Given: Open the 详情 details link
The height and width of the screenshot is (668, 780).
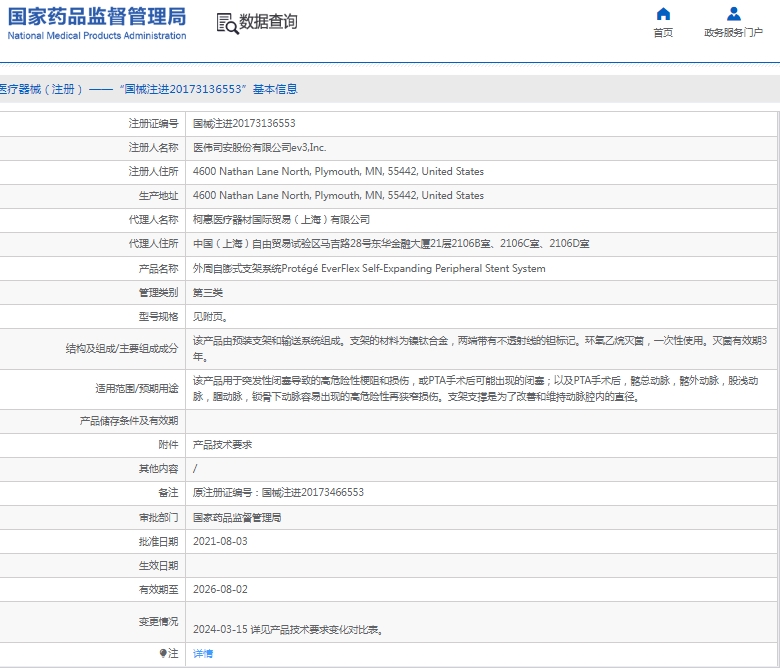Looking at the screenshot, I should point(203,654).
